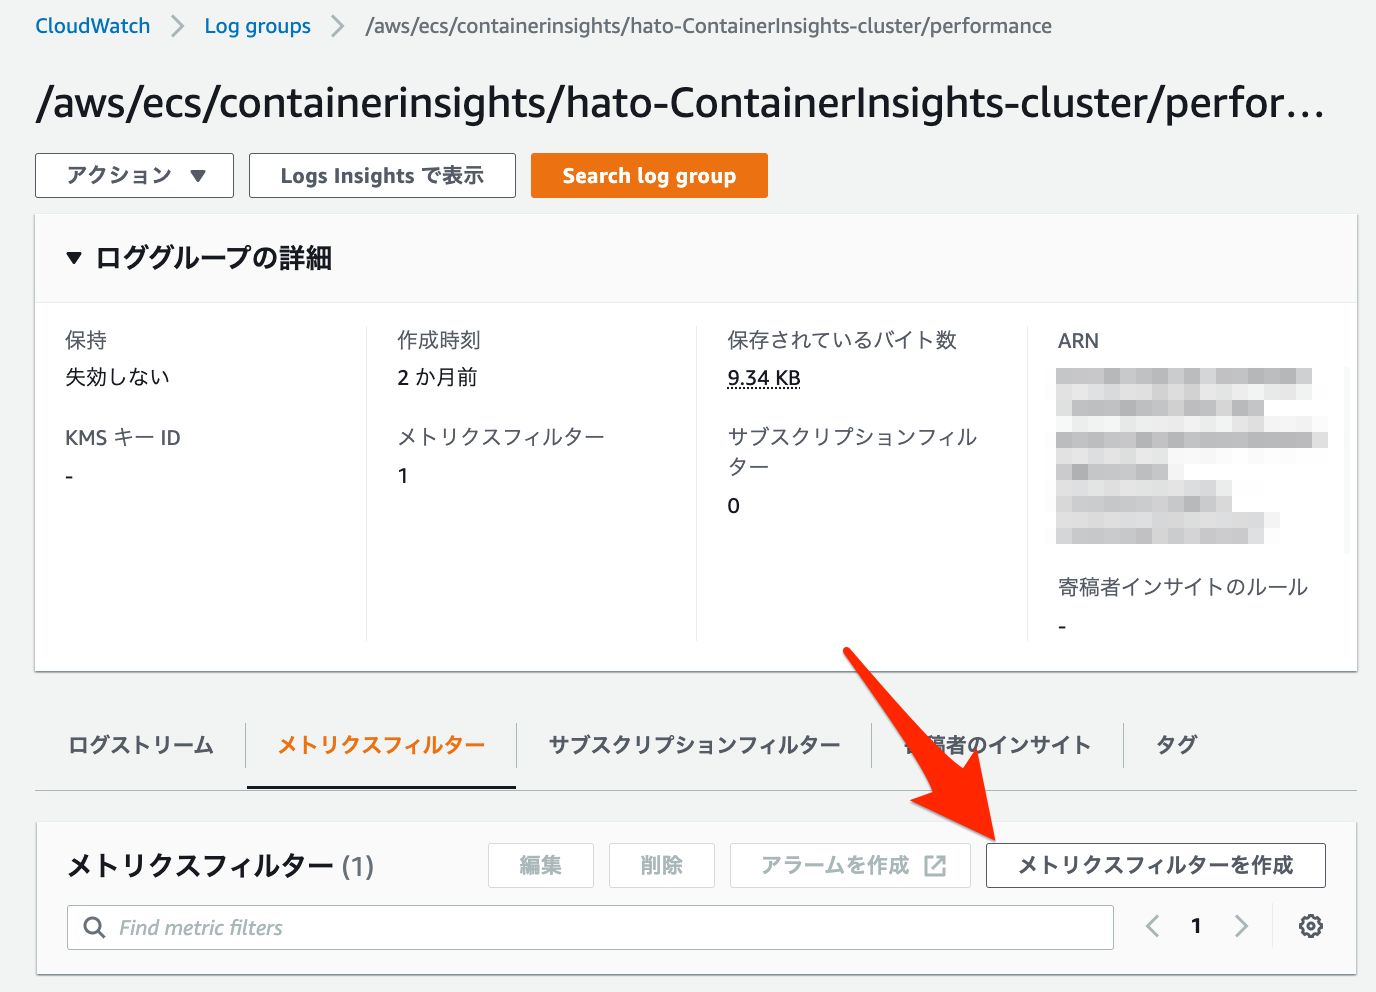Click inside the Find metric filters field
The height and width of the screenshot is (992, 1376).
coord(400,927)
